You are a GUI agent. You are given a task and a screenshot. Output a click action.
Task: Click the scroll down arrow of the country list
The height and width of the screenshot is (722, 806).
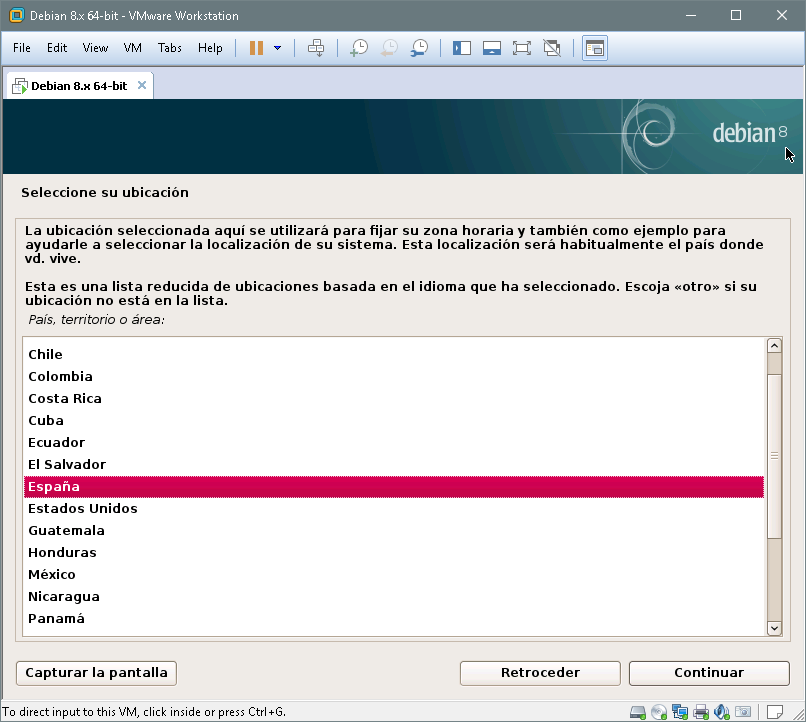pyautogui.click(x=773, y=627)
